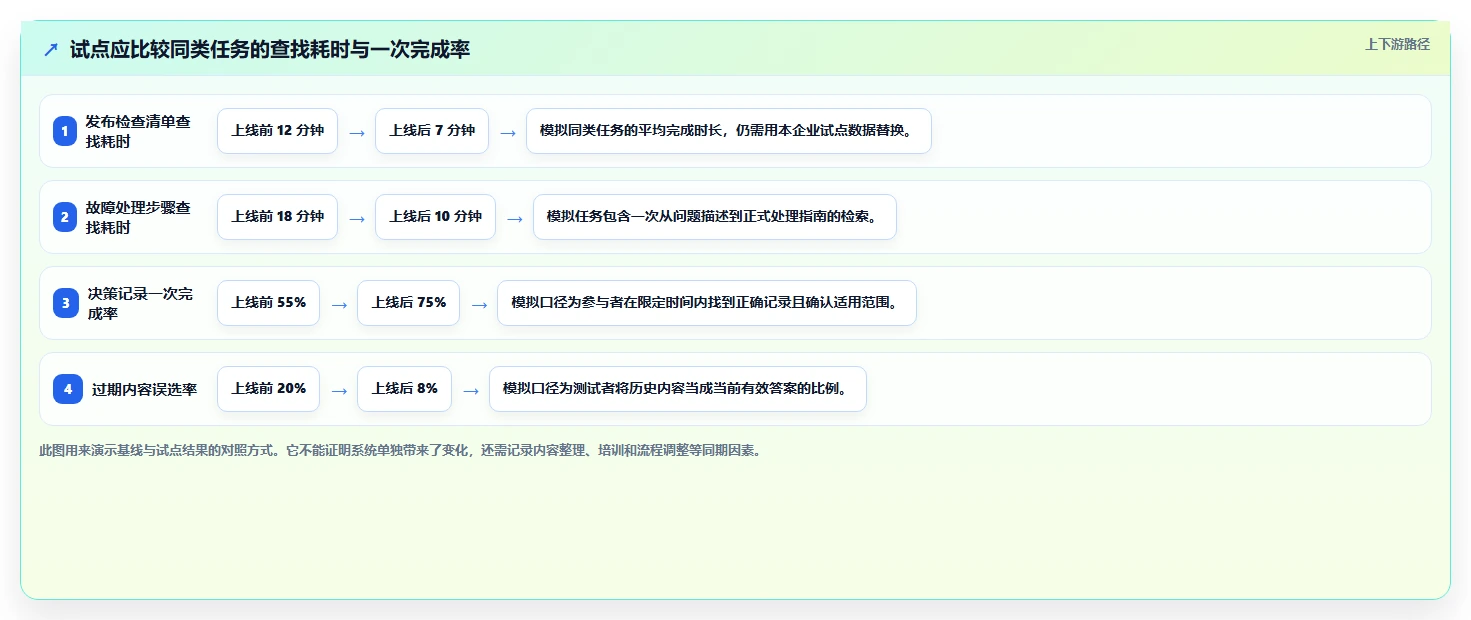The height and width of the screenshot is (620, 1471).
Task: Click the 上线前 18 分钟 chip
Action: (x=278, y=217)
